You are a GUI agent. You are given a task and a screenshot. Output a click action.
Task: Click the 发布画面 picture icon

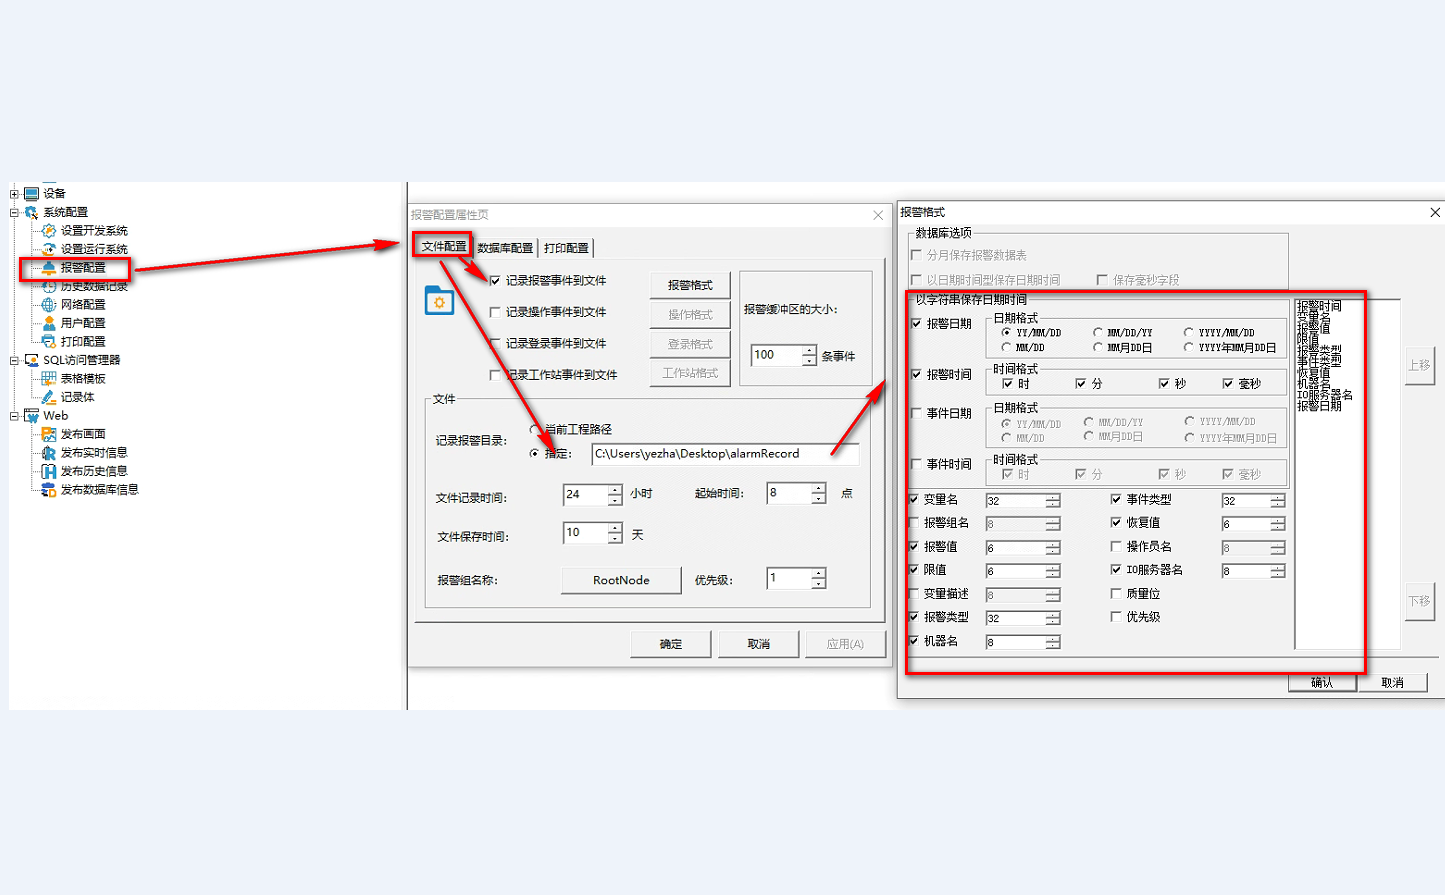49,434
